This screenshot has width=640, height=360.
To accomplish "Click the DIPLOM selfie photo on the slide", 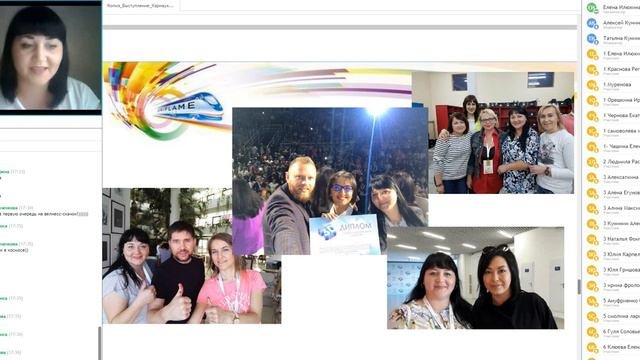I will [x=330, y=181].
